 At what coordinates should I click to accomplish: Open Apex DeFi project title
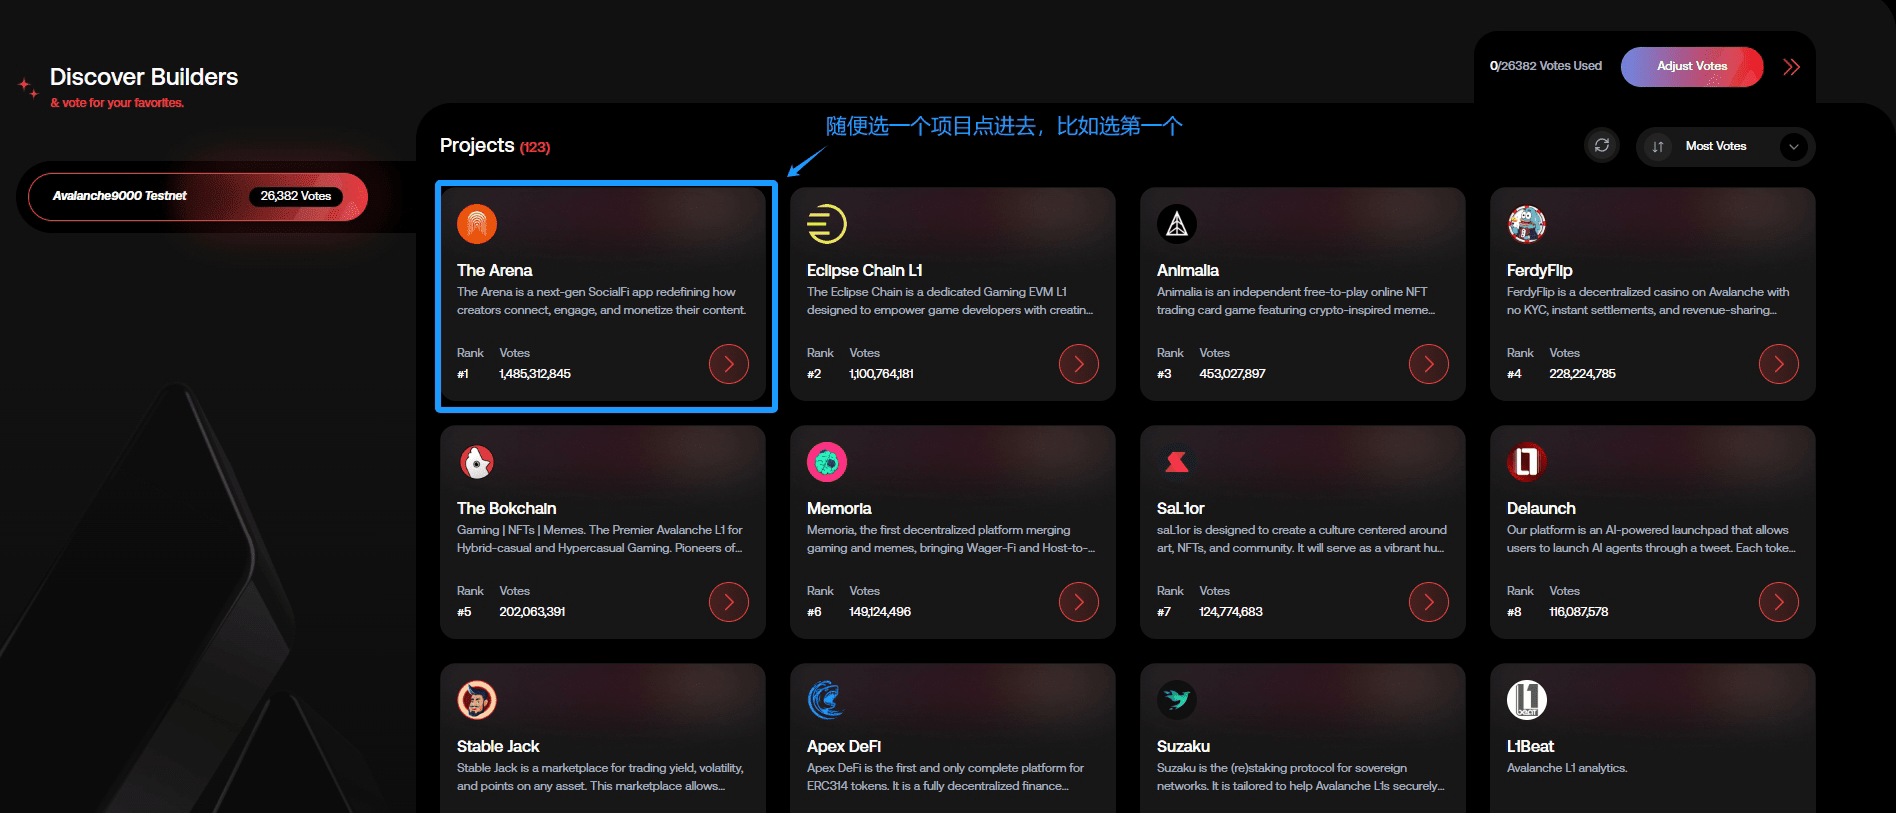(843, 746)
